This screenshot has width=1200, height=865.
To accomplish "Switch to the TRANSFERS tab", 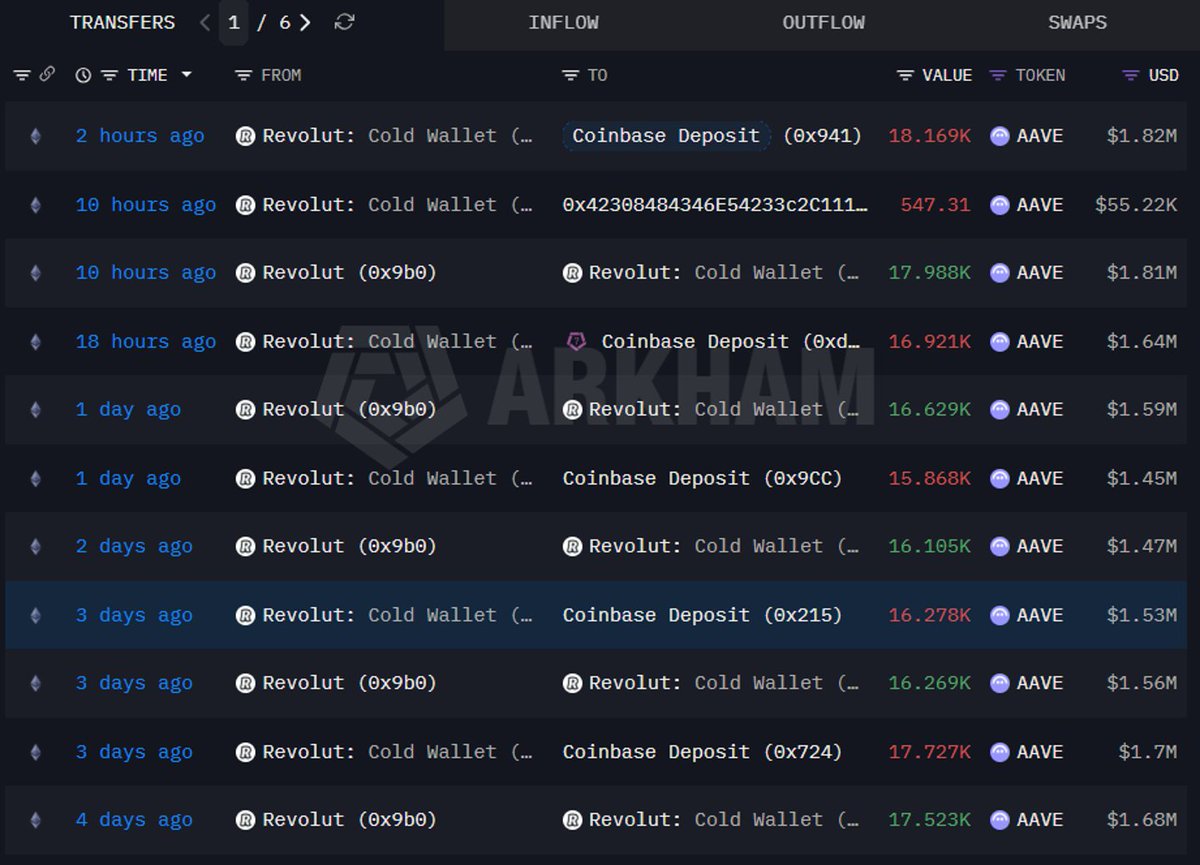I will (122, 22).
